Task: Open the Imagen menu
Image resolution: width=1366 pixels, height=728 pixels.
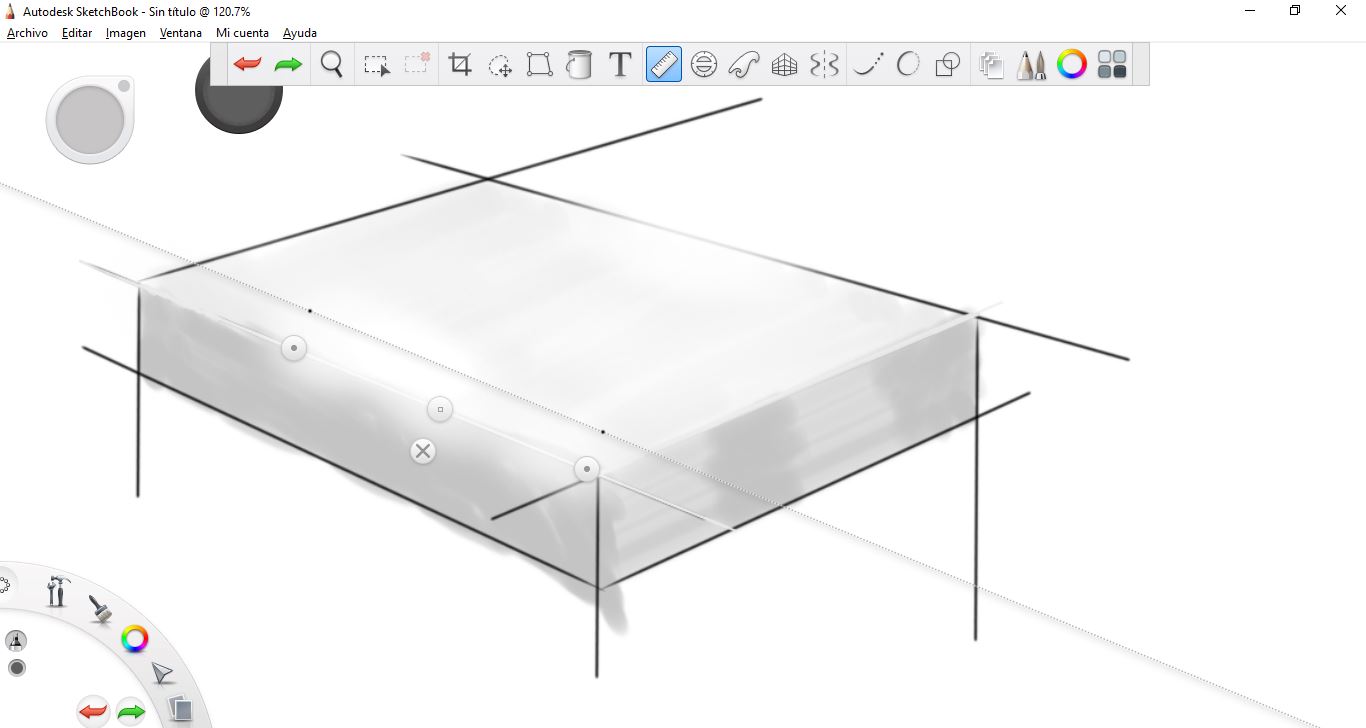Action: [126, 33]
